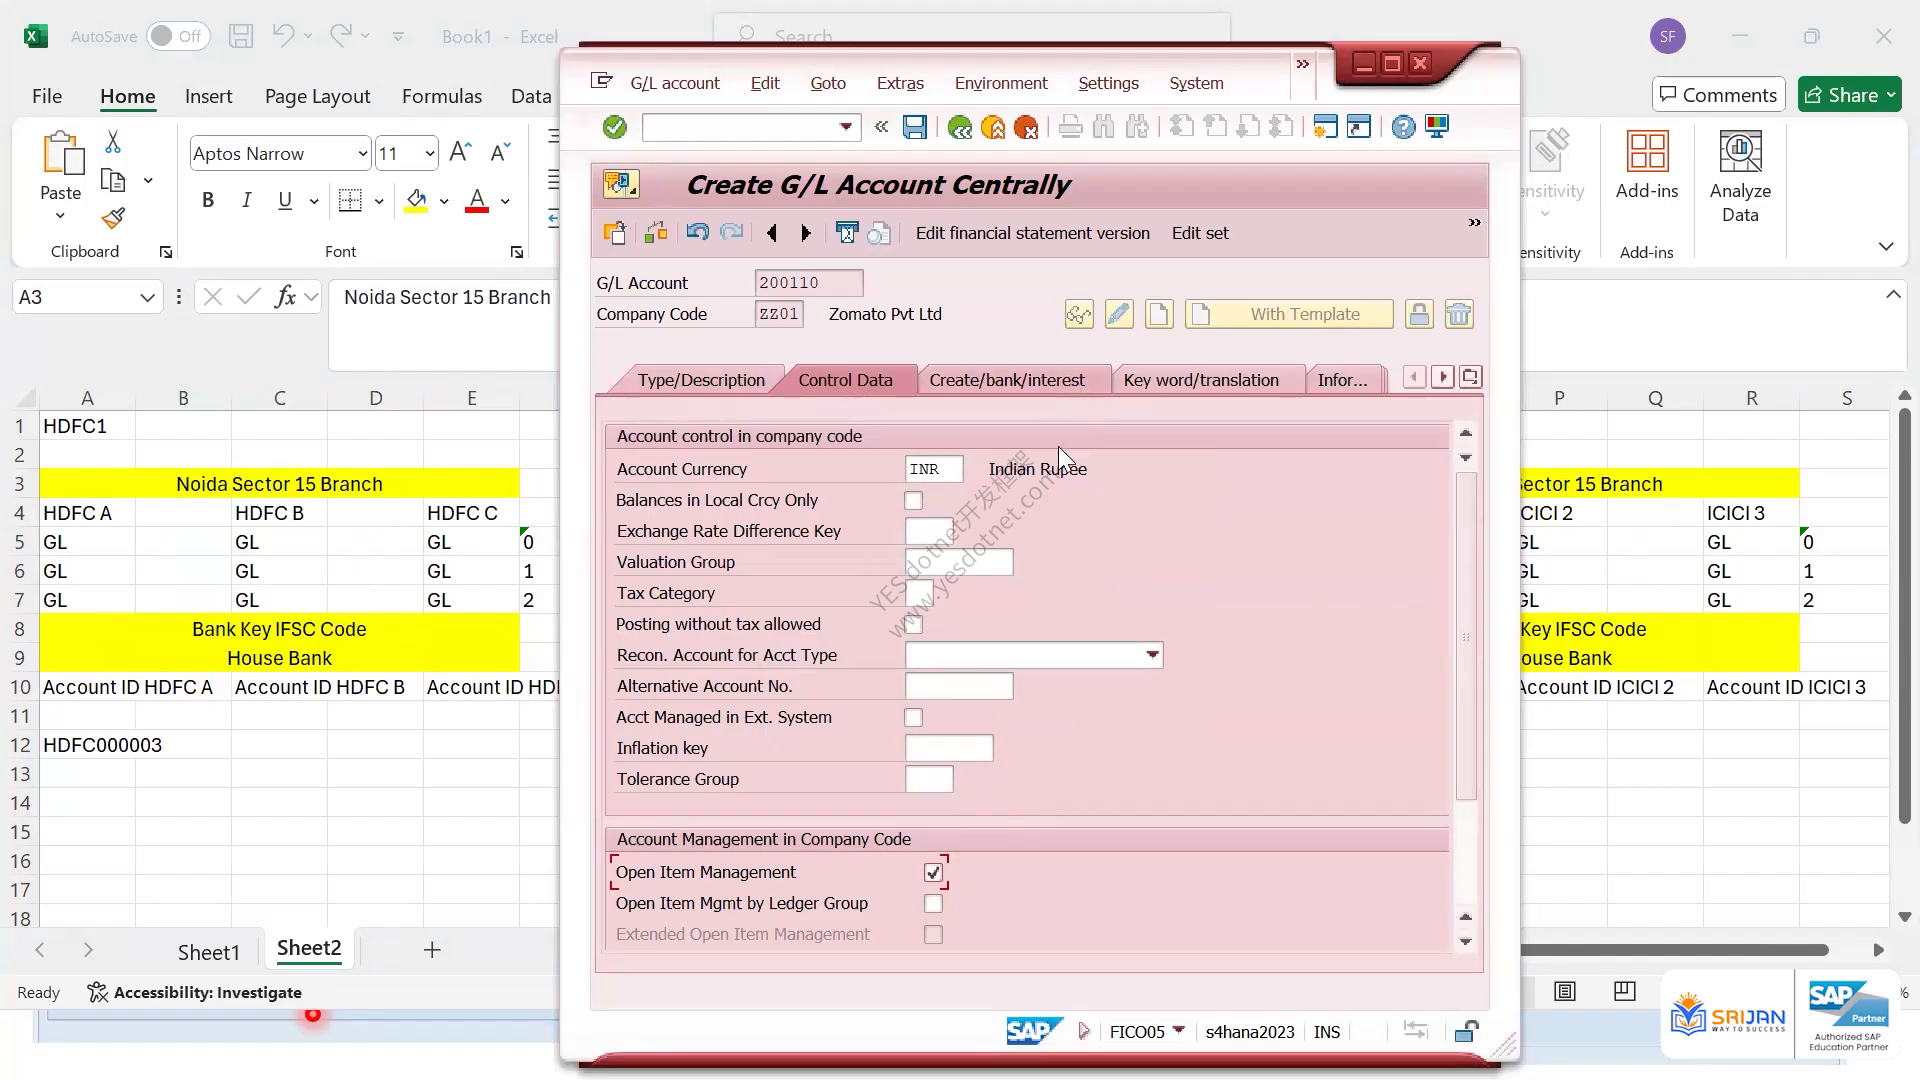Viewport: 1920px width, 1080px height.
Task: Uncheck the Open Item Management checkbox
Action: (x=933, y=872)
